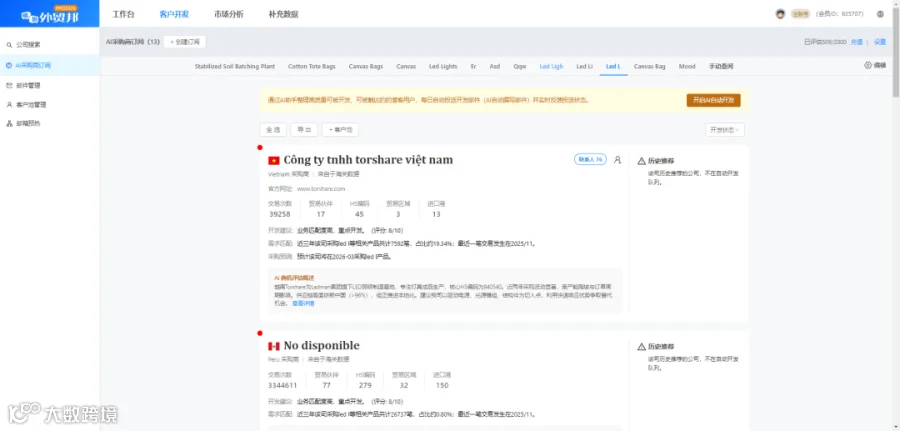Click the Vietnam flag icon
Screen dimensions: 900x431
(x=273, y=161)
